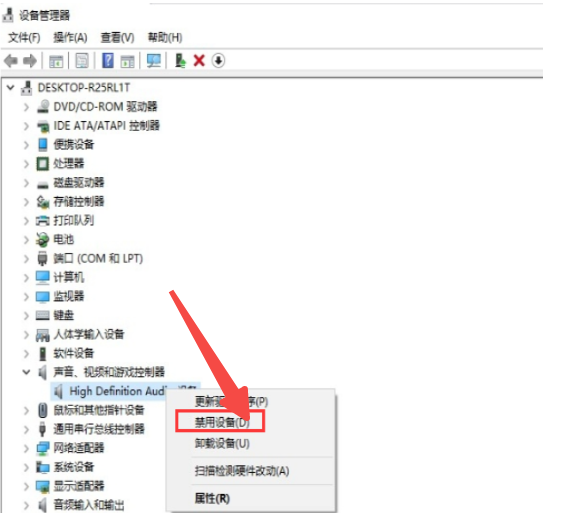This screenshot has height=518, width=565.
Task: Choose 禁用设备(D) in context menu
Action: click(222, 422)
